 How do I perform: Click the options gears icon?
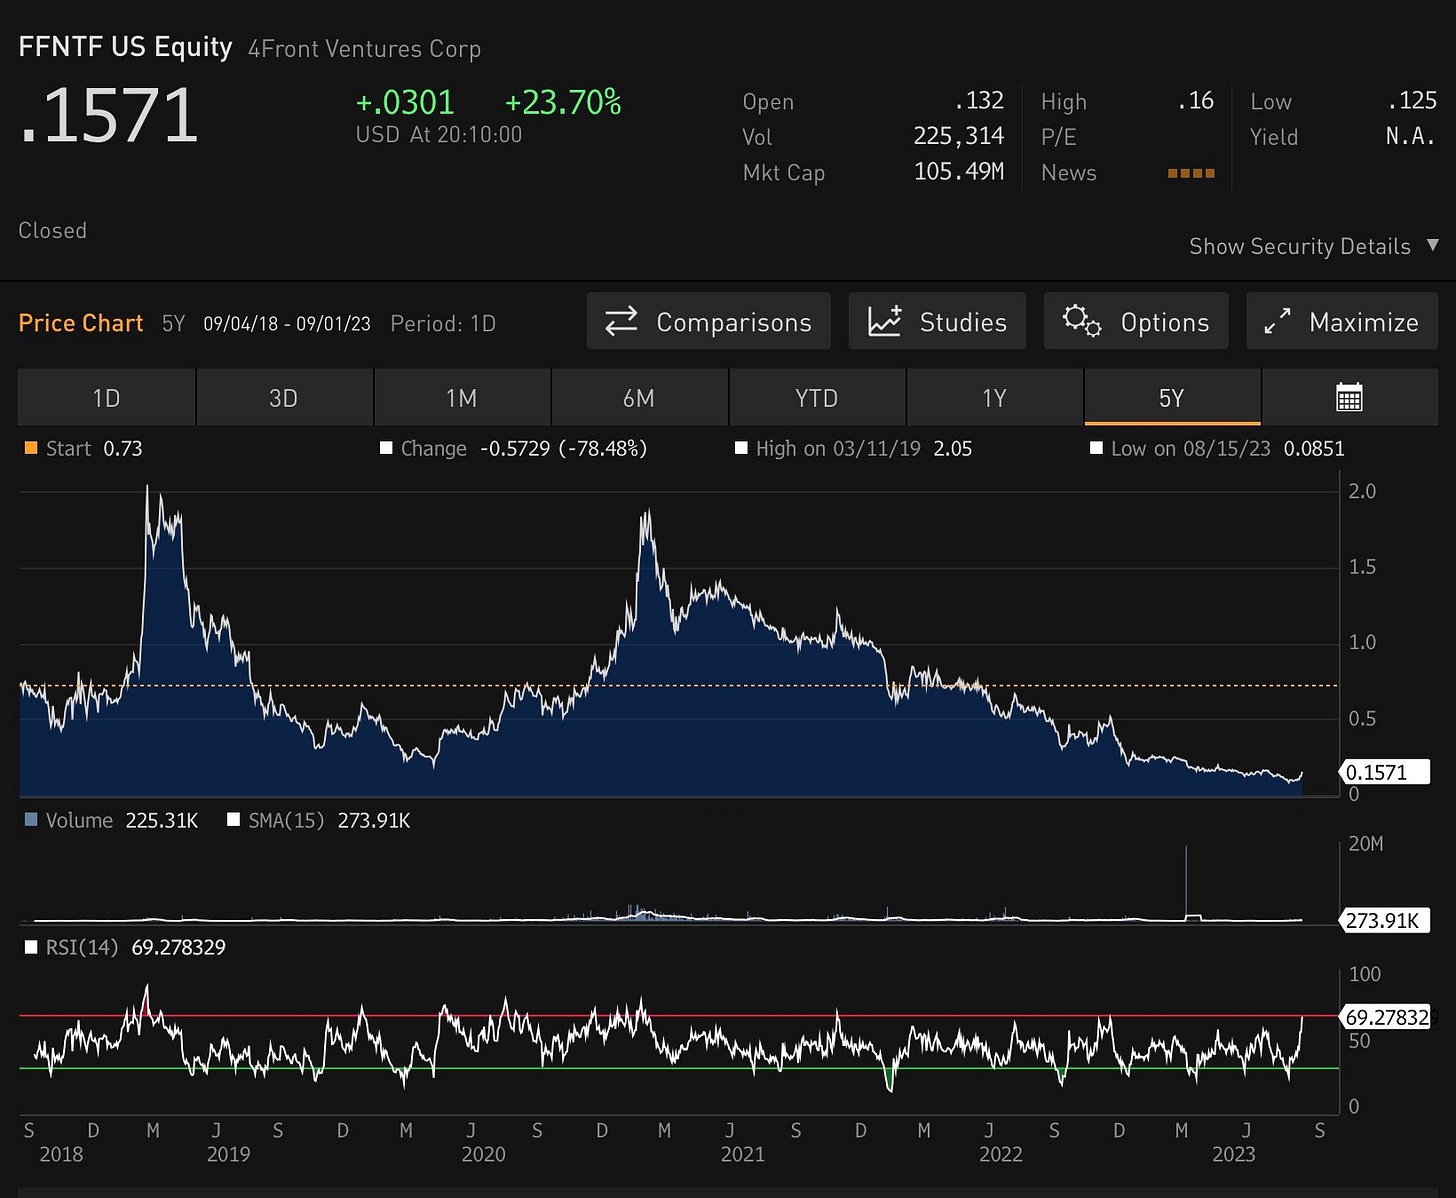[1082, 321]
